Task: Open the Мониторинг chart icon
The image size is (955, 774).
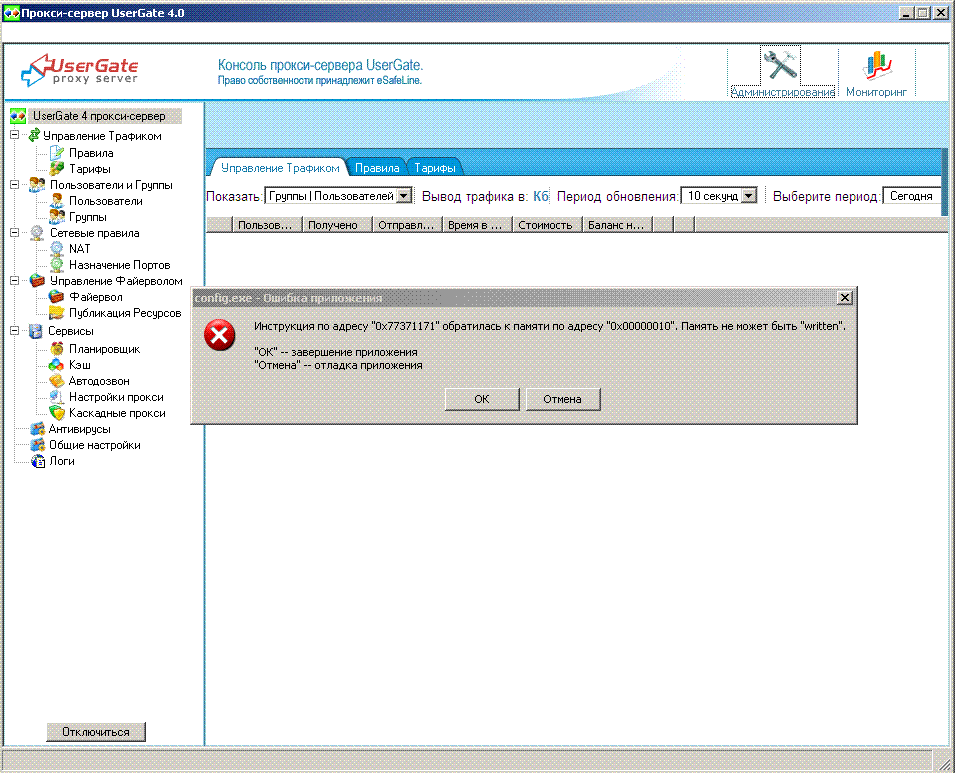Action: point(876,66)
